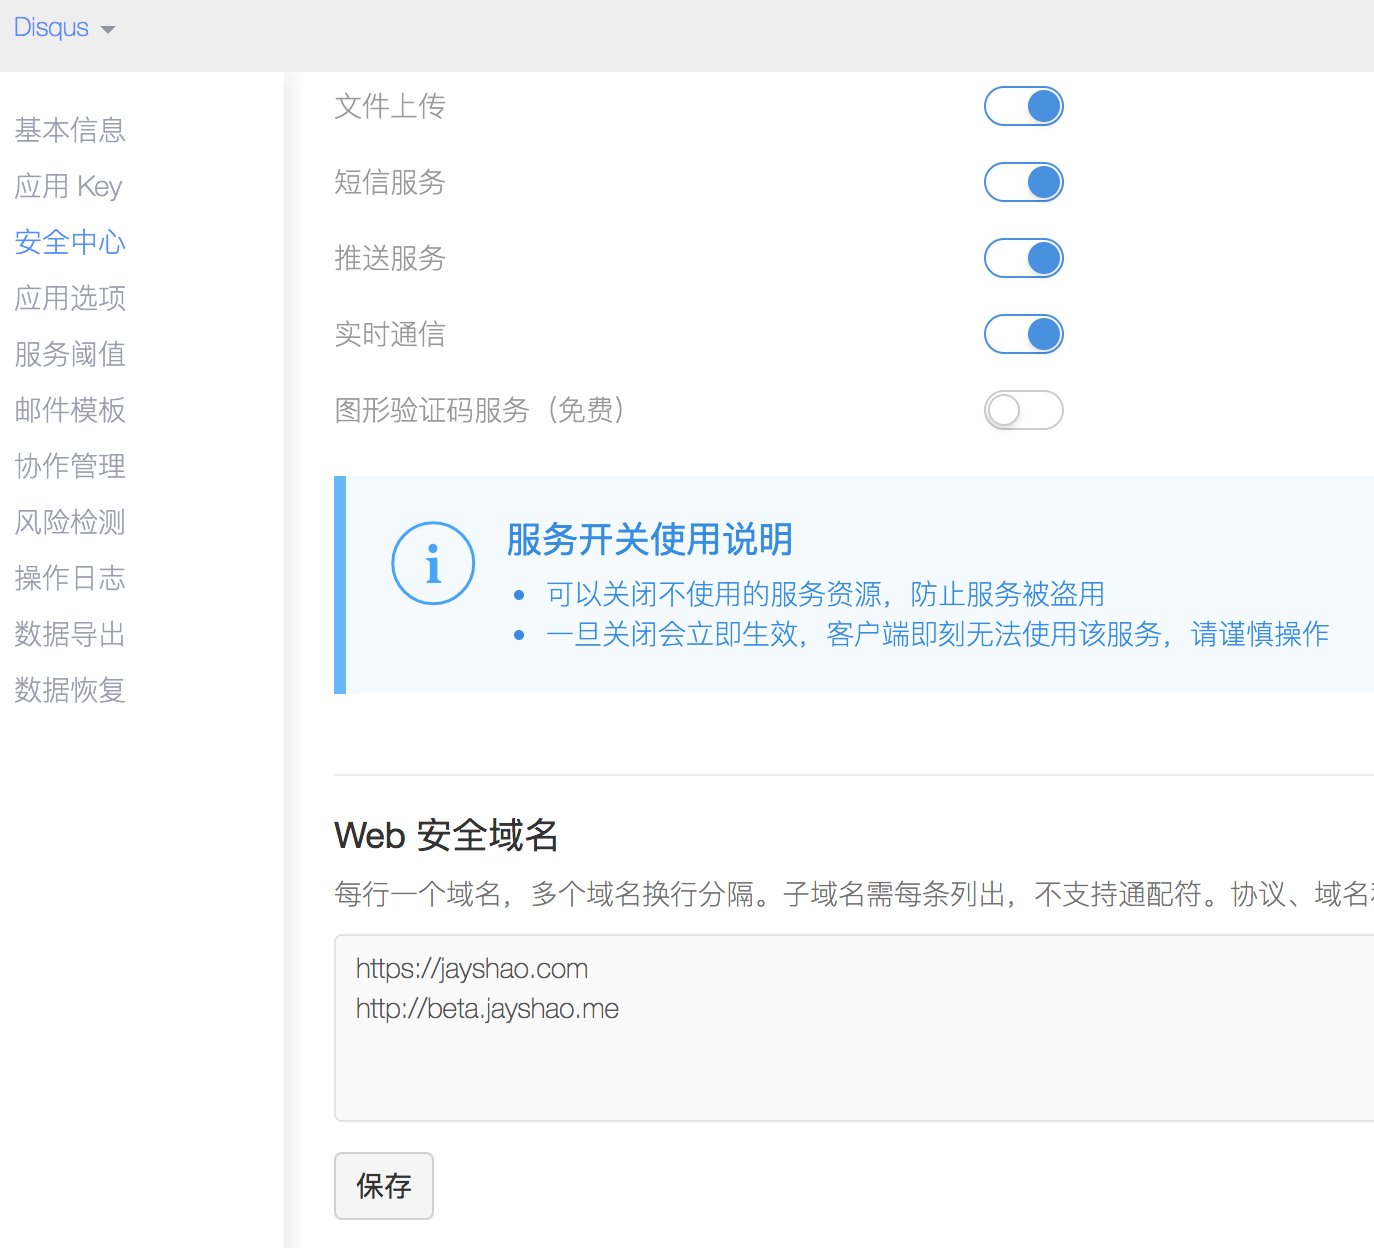Open the Disqus app dropdown

[64, 28]
